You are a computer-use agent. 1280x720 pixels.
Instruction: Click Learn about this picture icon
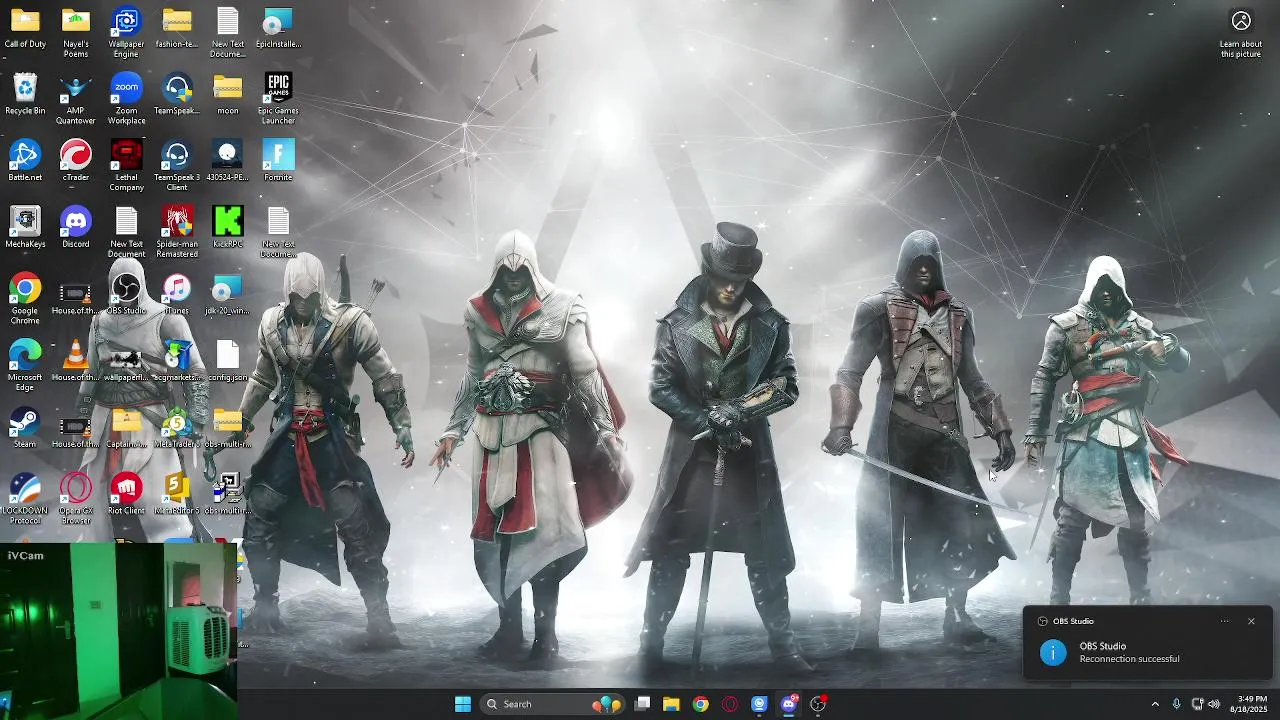[1241, 33]
